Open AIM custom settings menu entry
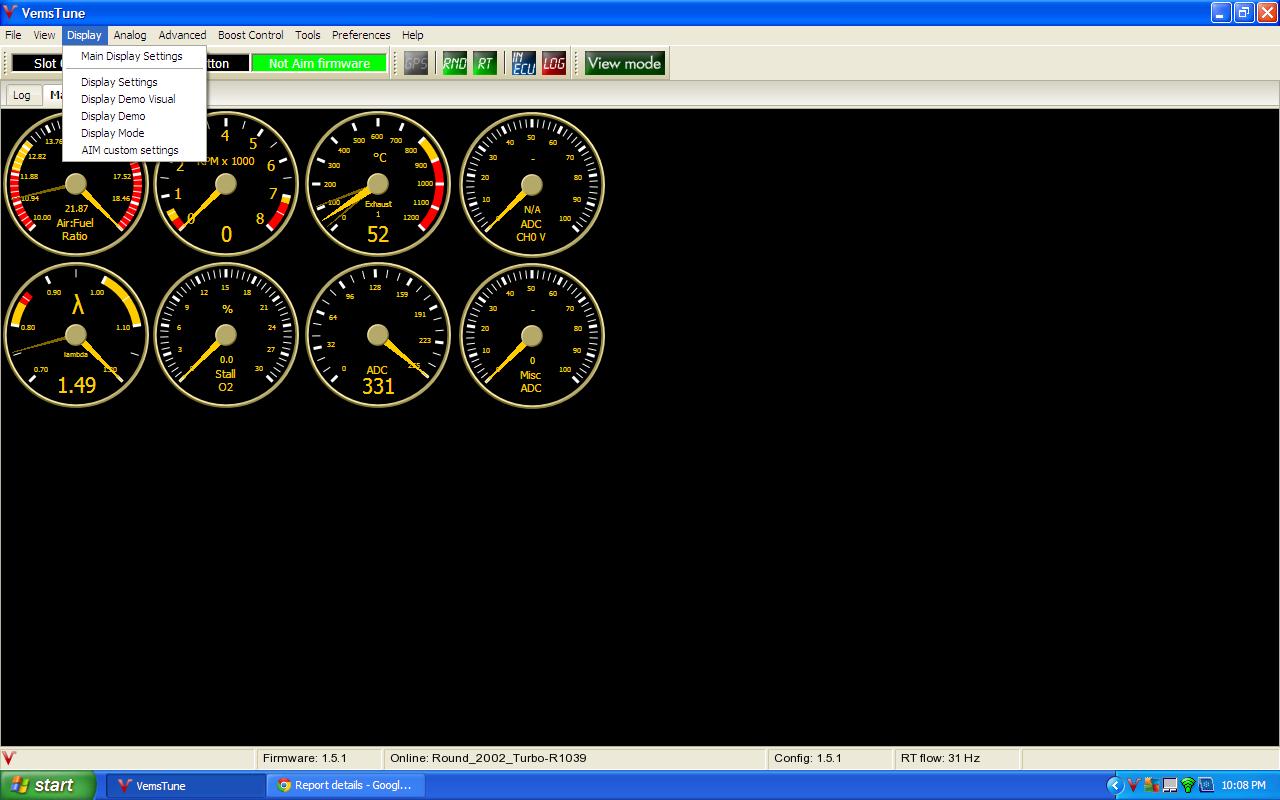Image resolution: width=1280 pixels, height=800 pixels. pos(134,150)
